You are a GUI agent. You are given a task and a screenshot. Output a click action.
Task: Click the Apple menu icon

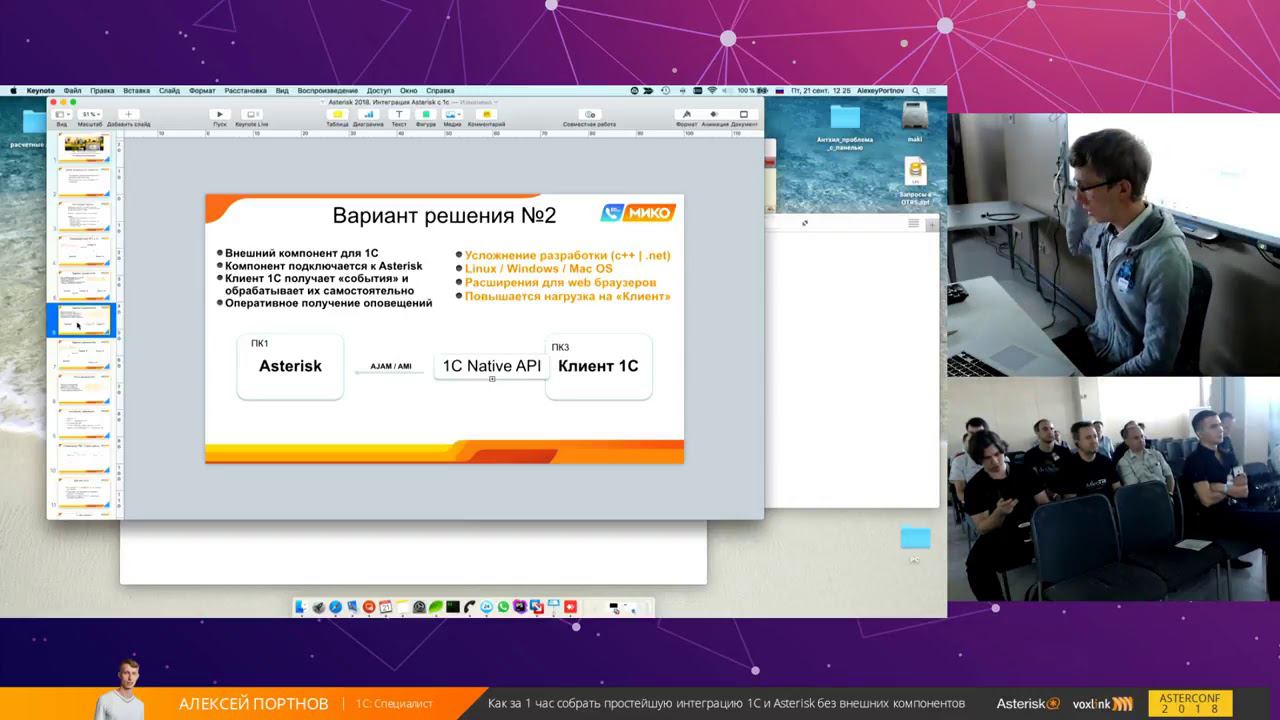(14, 90)
